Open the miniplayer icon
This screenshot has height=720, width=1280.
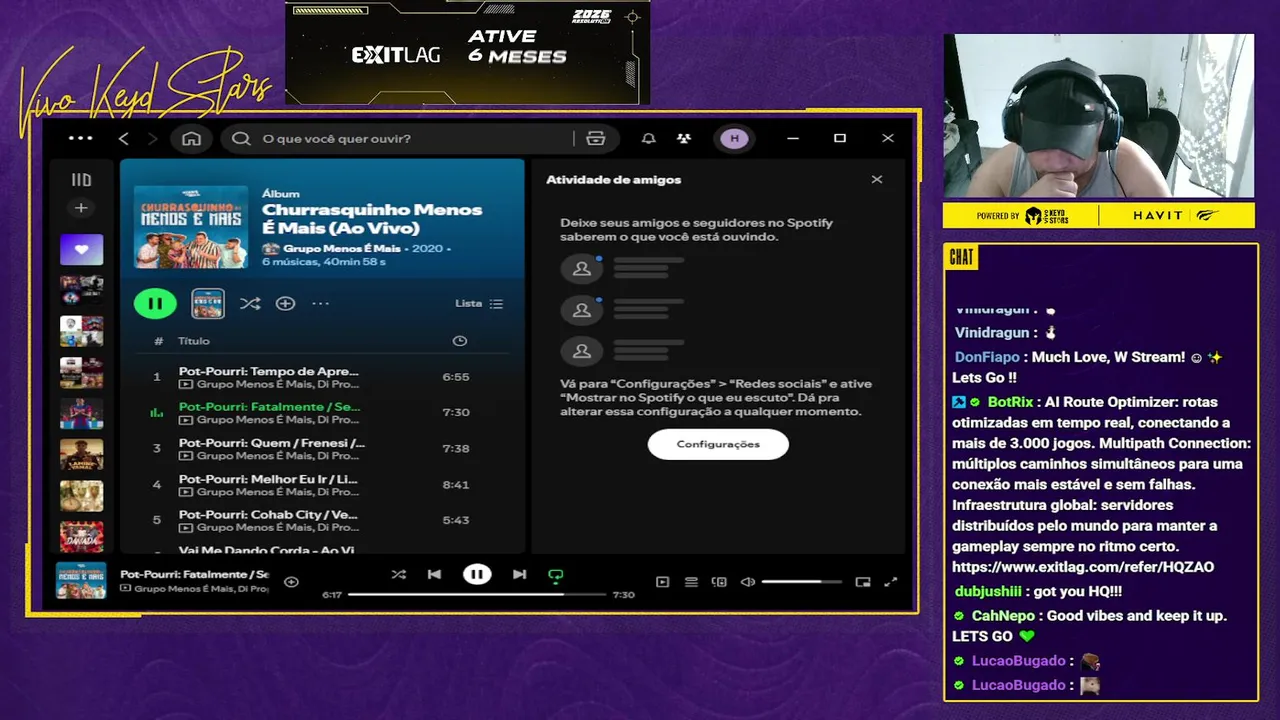pos(863,582)
